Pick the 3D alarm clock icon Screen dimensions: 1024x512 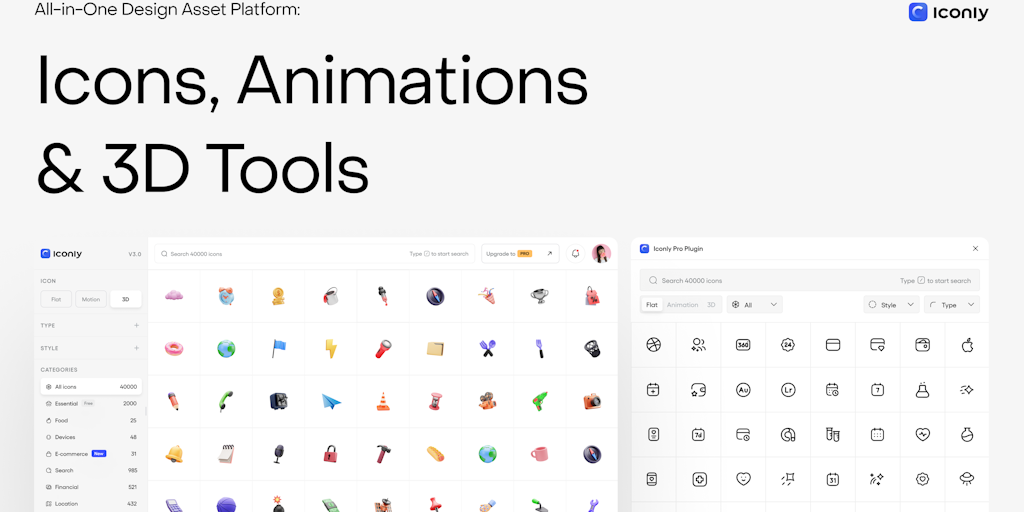coord(226,296)
